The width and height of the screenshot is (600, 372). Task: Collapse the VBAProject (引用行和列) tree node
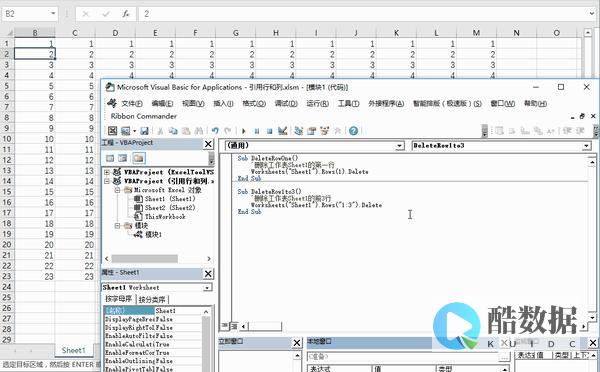coord(107,181)
